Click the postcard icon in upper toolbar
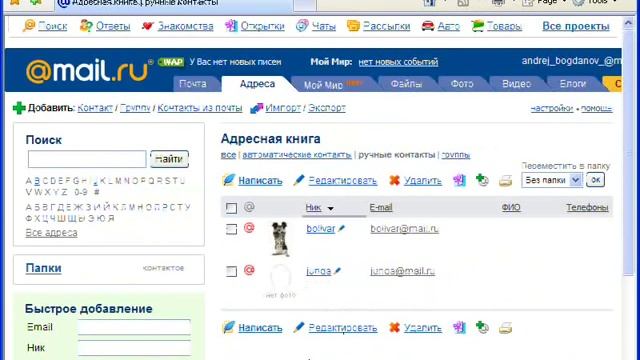The height and width of the screenshot is (360, 640). point(460,180)
